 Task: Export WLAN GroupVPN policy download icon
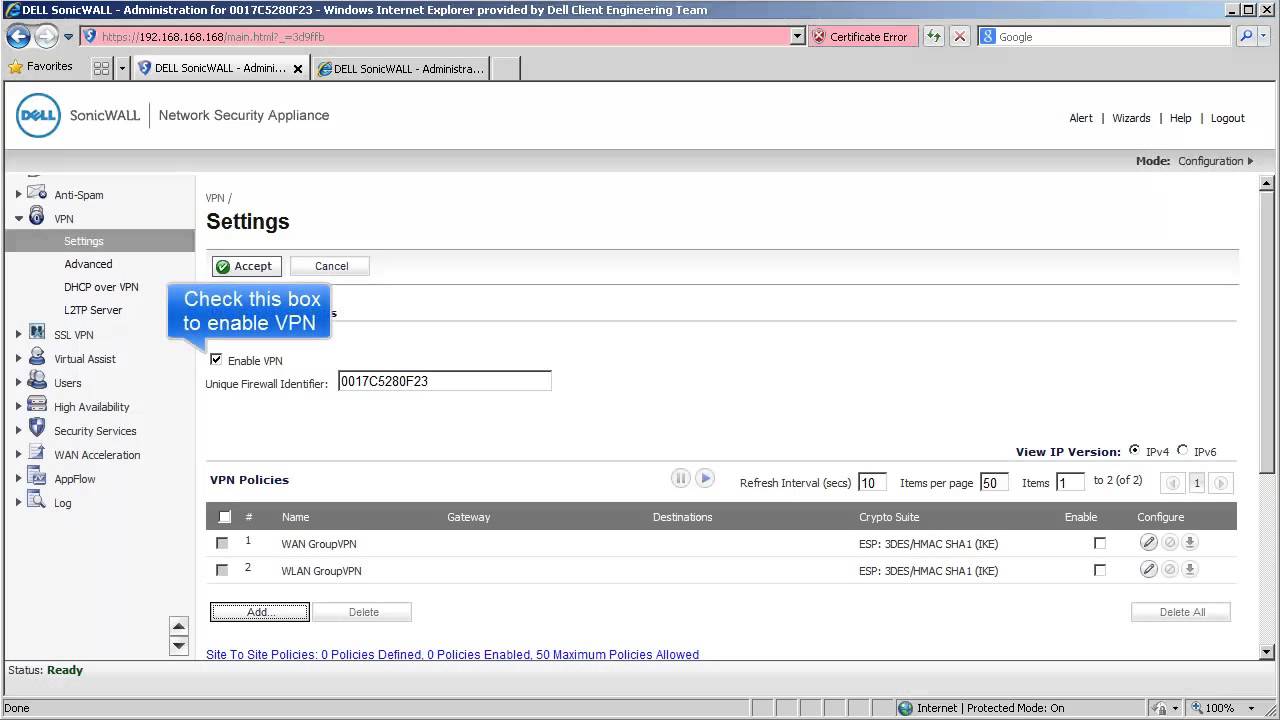[x=1190, y=569]
